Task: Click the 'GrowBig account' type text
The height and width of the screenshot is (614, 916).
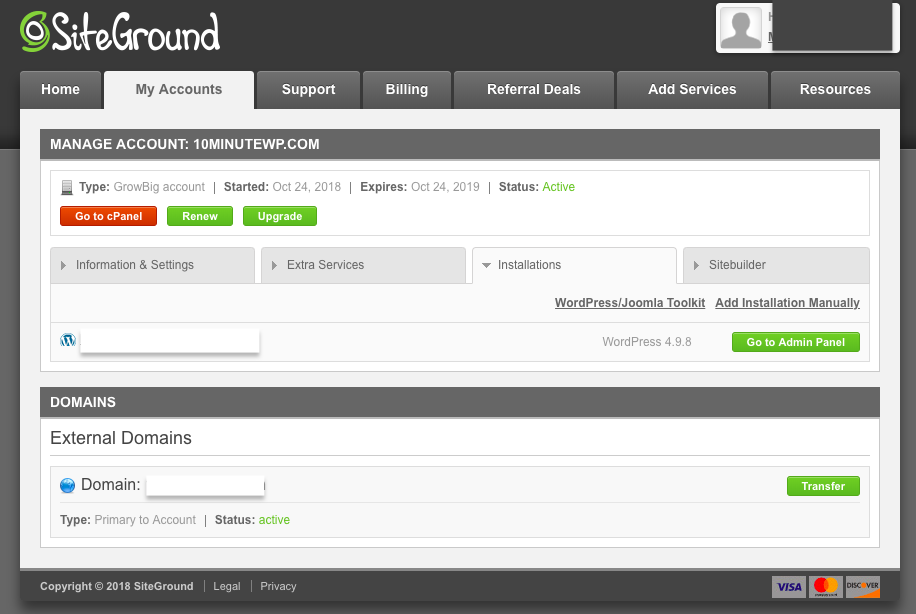Action: click(x=159, y=187)
